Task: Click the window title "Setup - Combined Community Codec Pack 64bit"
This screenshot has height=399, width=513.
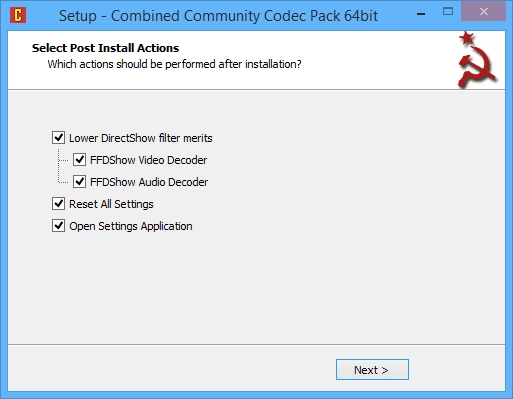Action: click(218, 16)
